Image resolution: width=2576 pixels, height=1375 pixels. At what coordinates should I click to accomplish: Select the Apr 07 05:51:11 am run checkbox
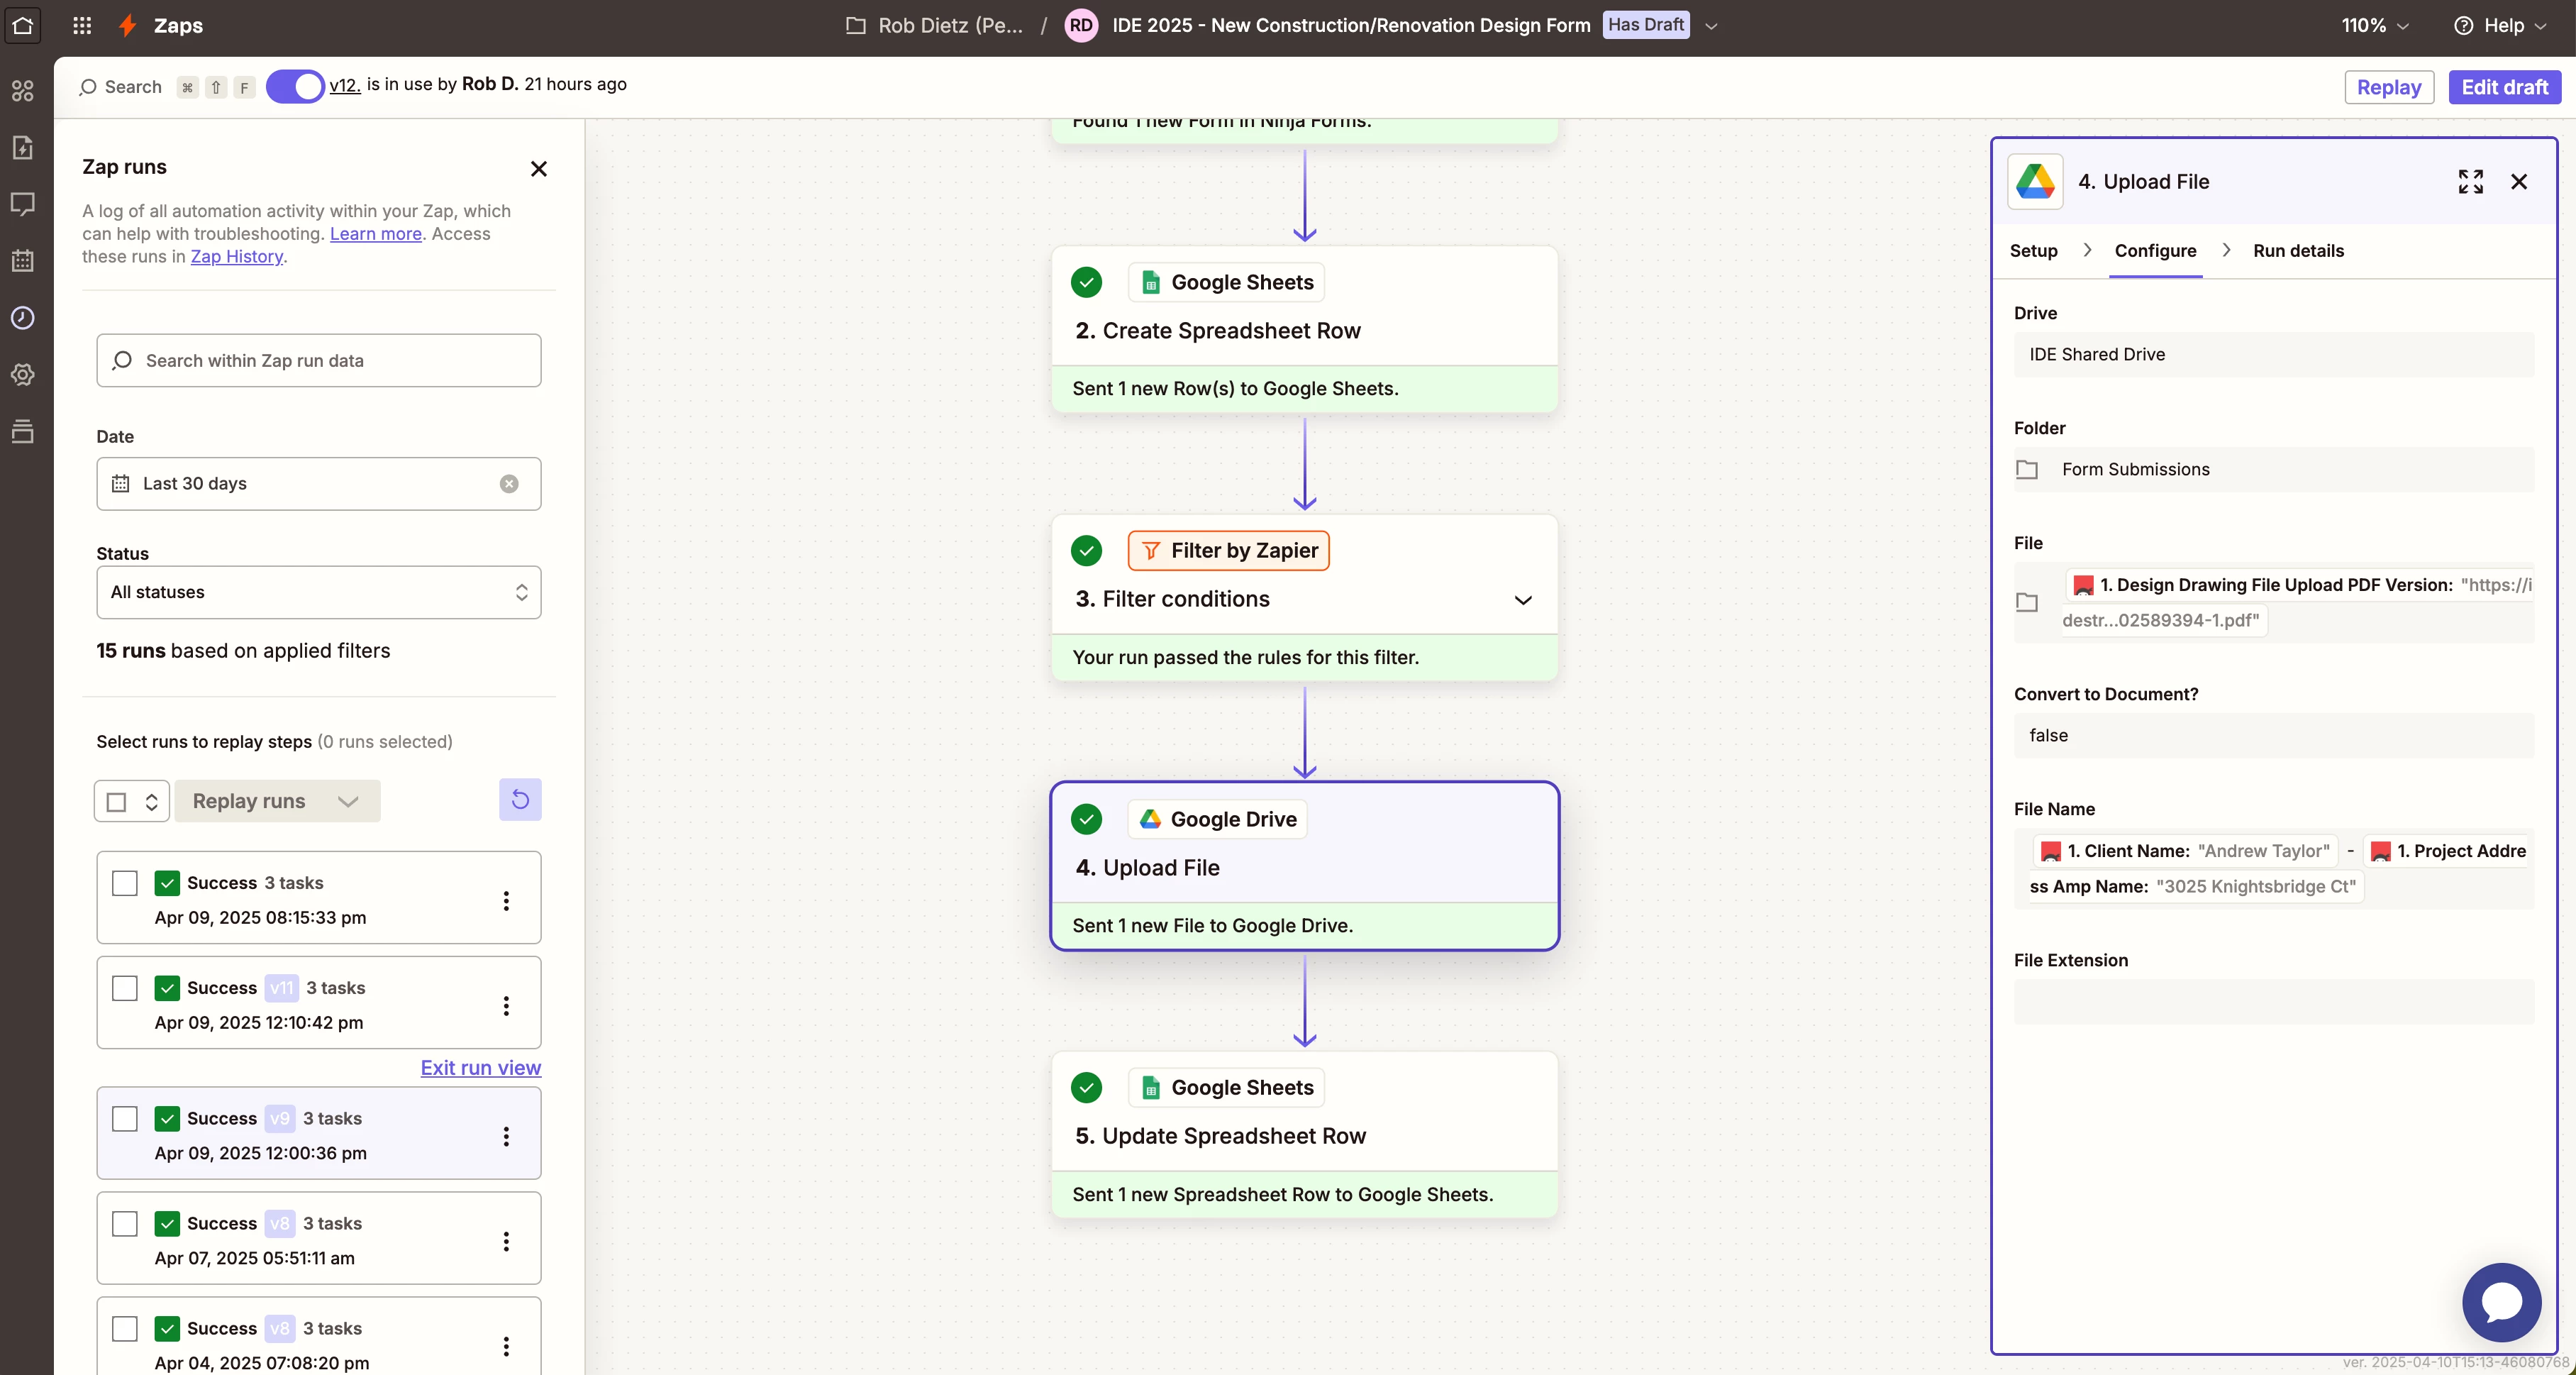point(125,1224)
